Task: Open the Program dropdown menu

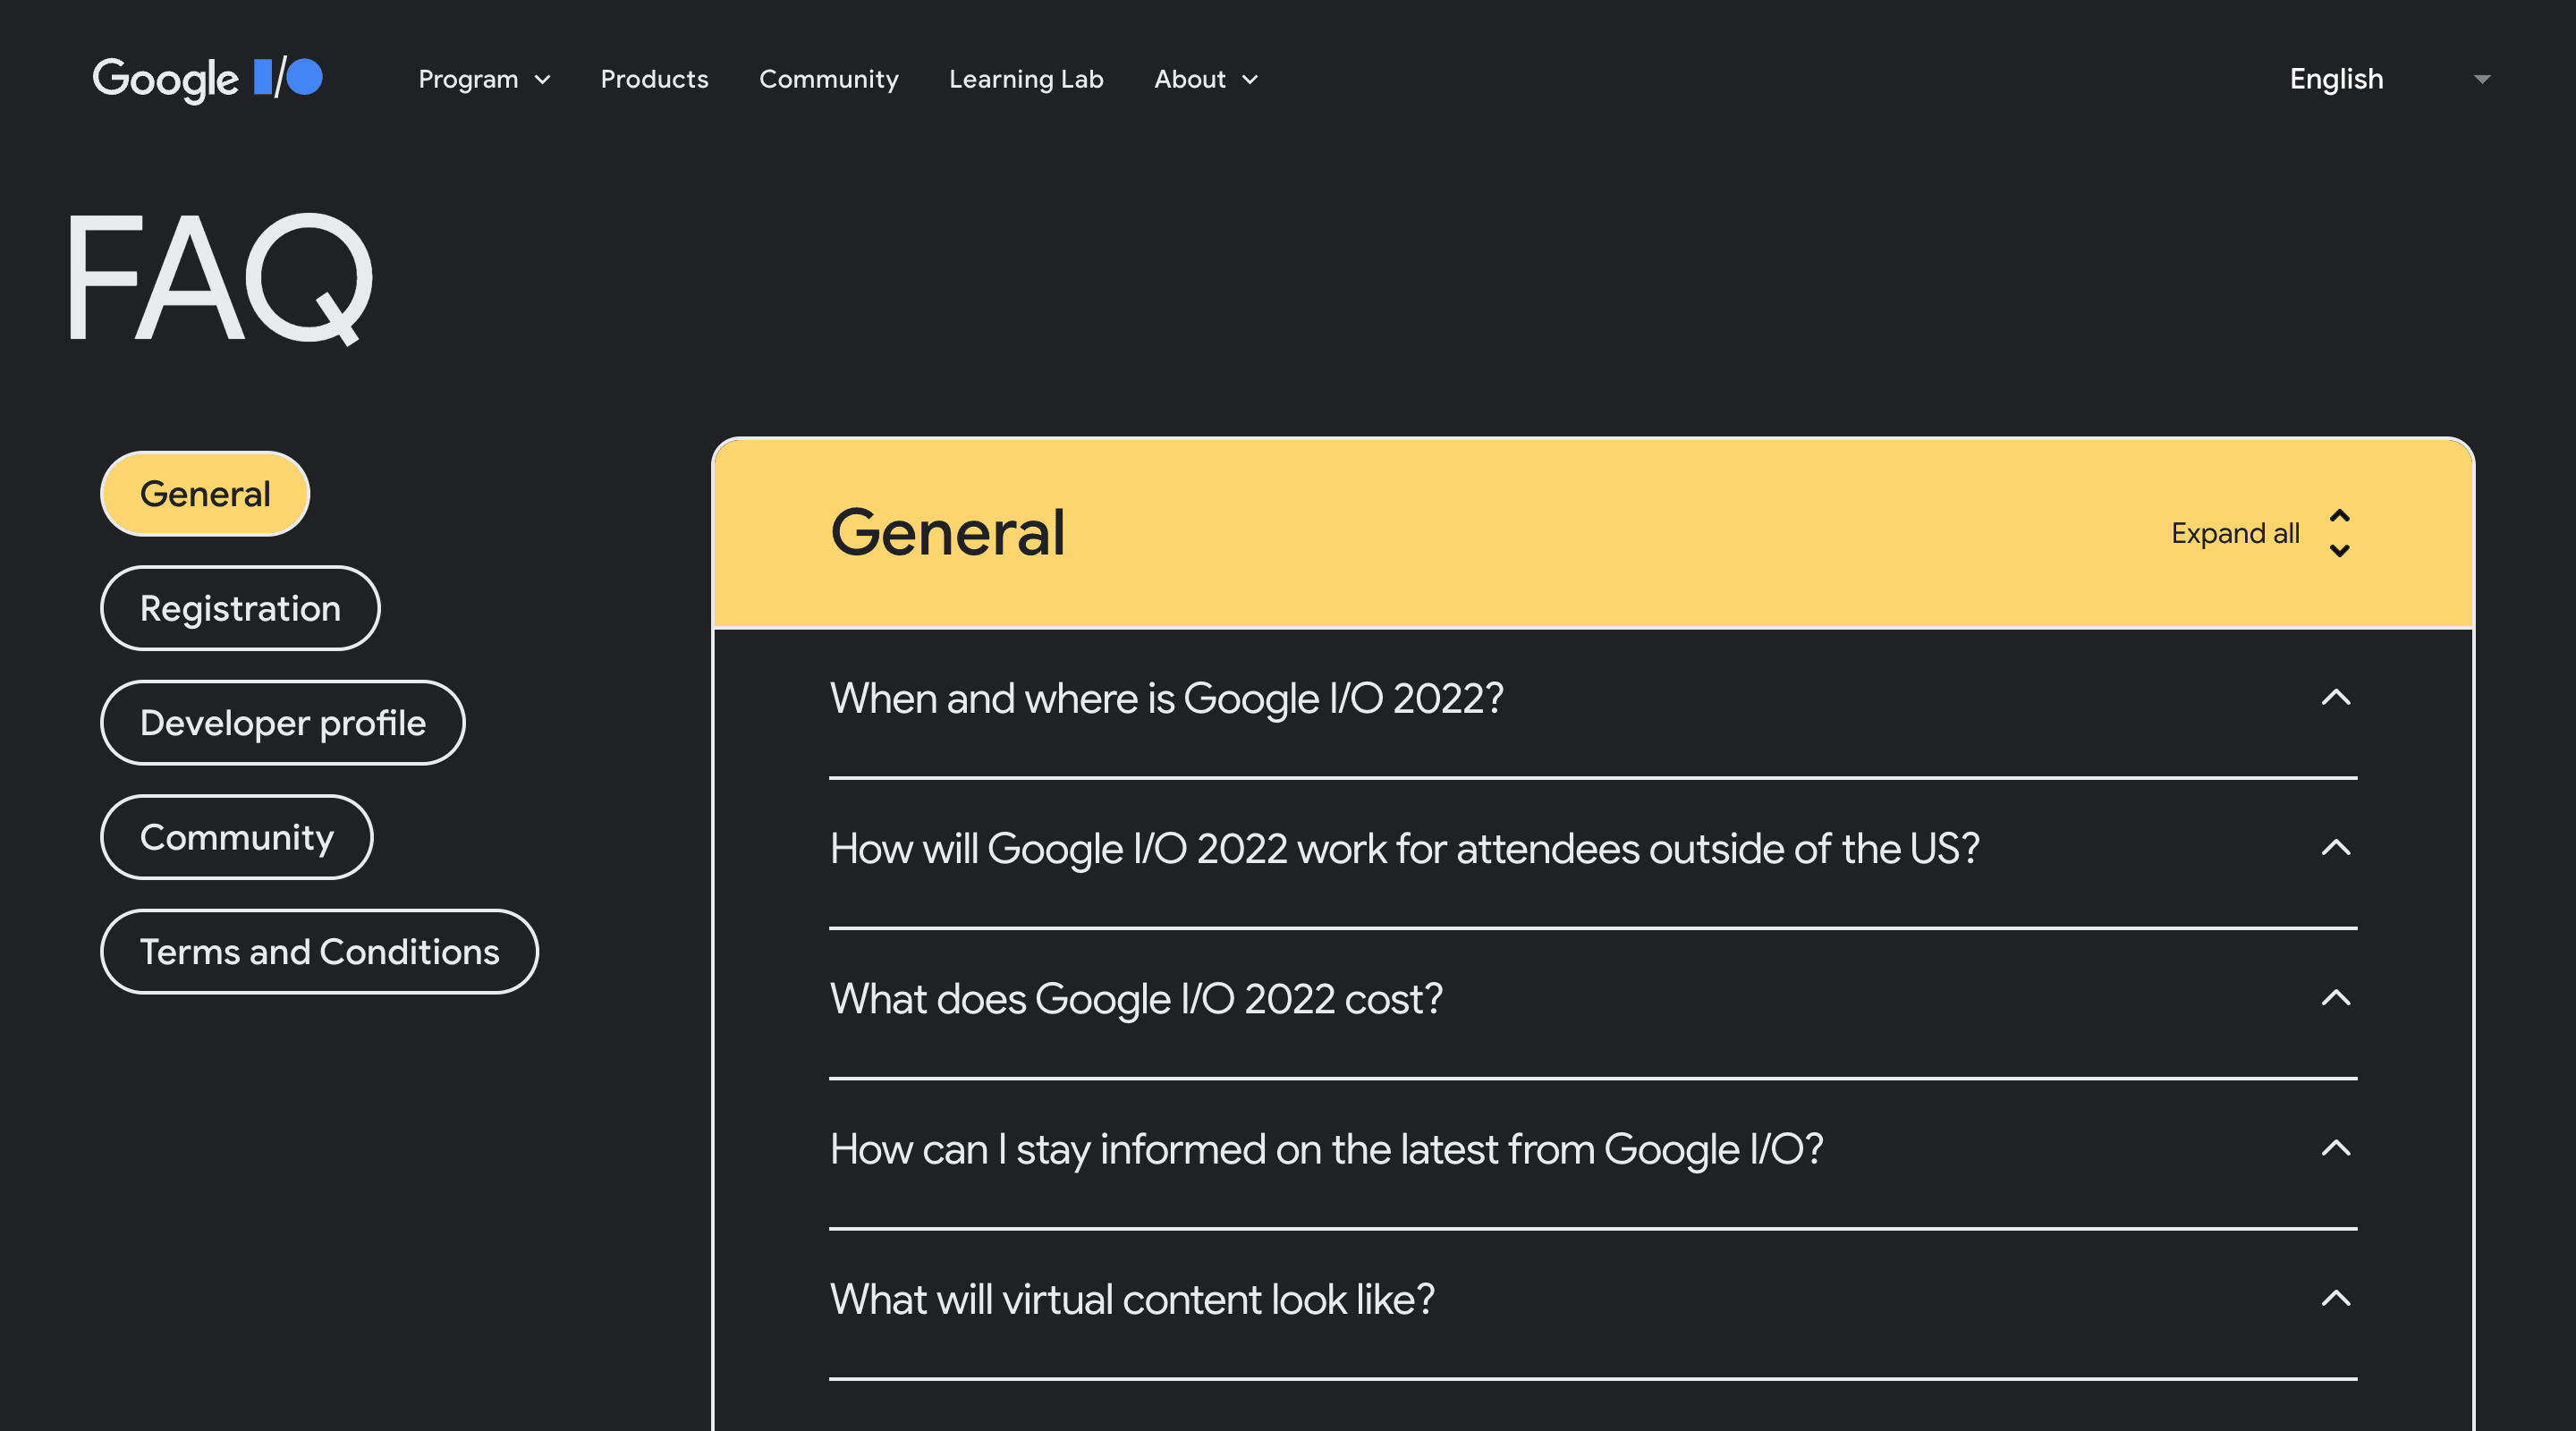Action: click(484, 79)
